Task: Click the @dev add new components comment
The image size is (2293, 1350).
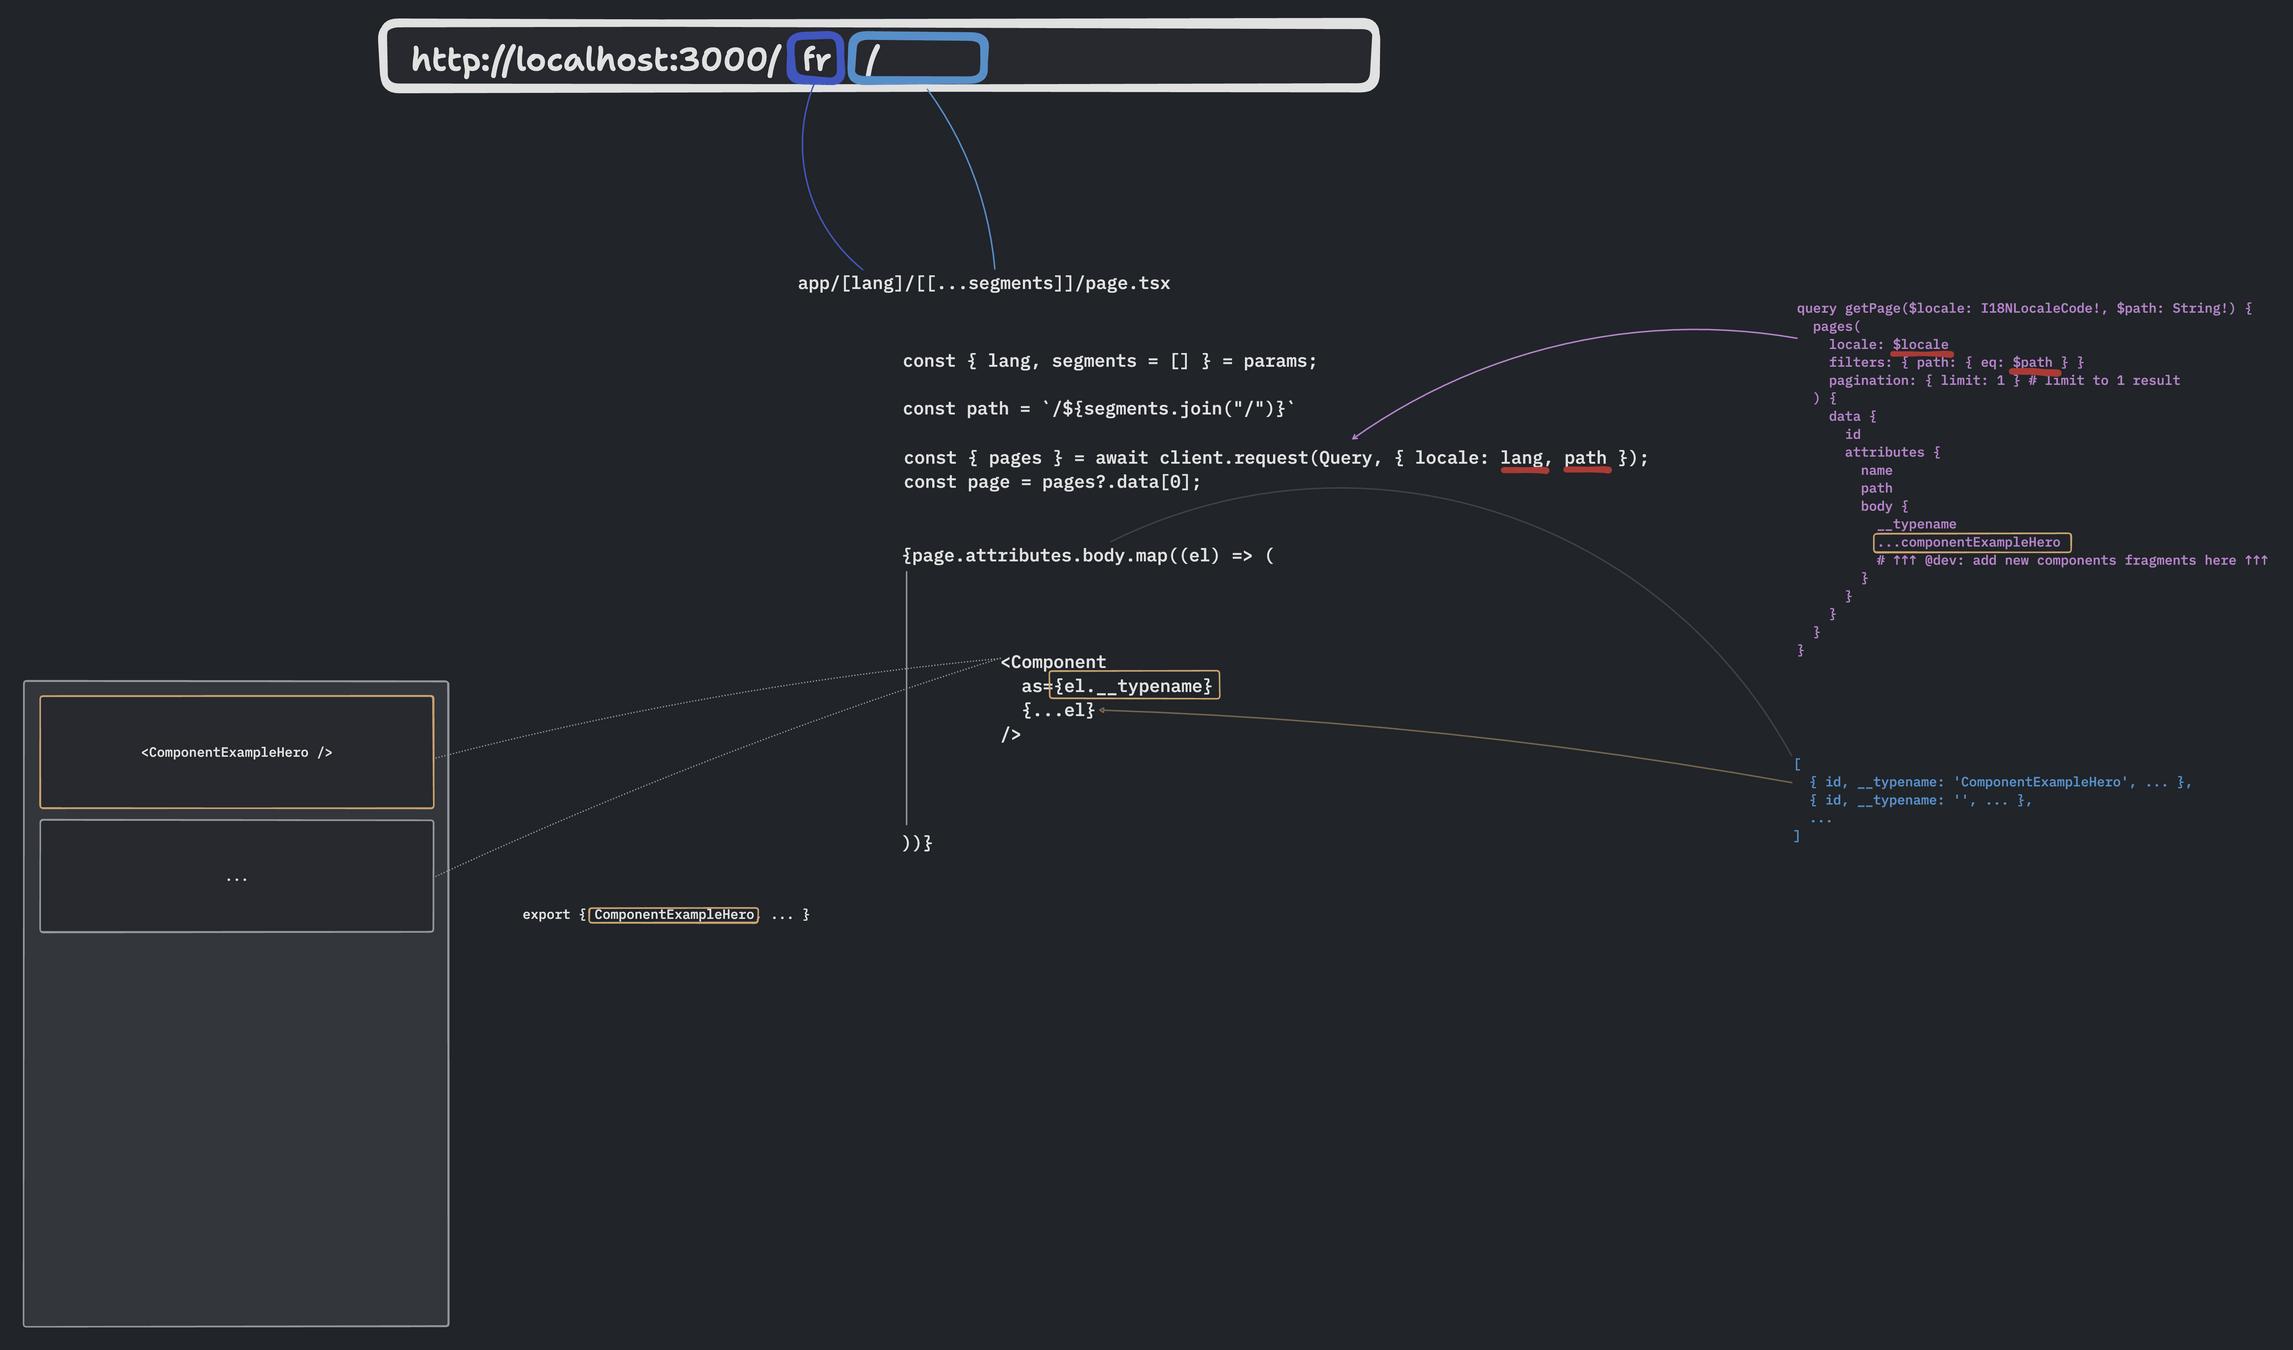Action: pos(2071,560)
